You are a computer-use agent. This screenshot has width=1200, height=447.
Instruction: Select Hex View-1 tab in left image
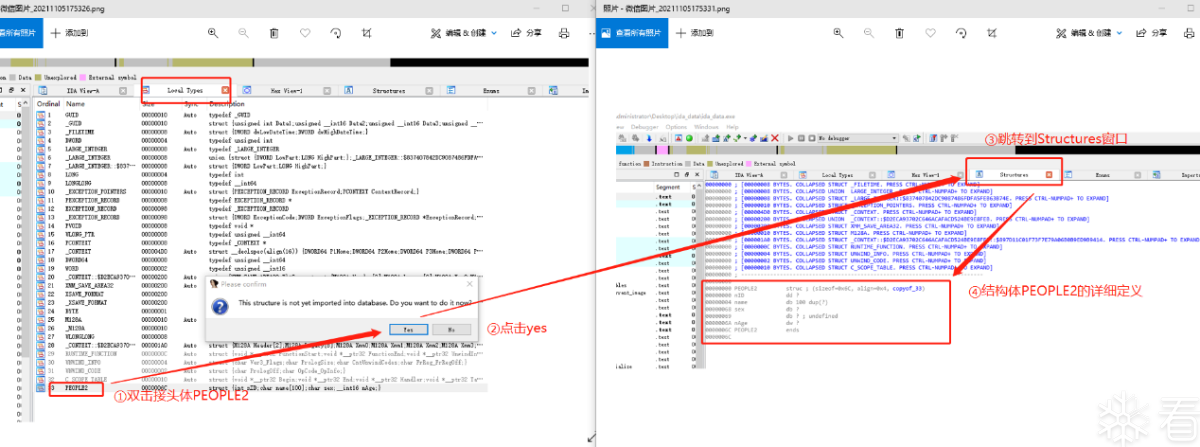tap(287, 90)
